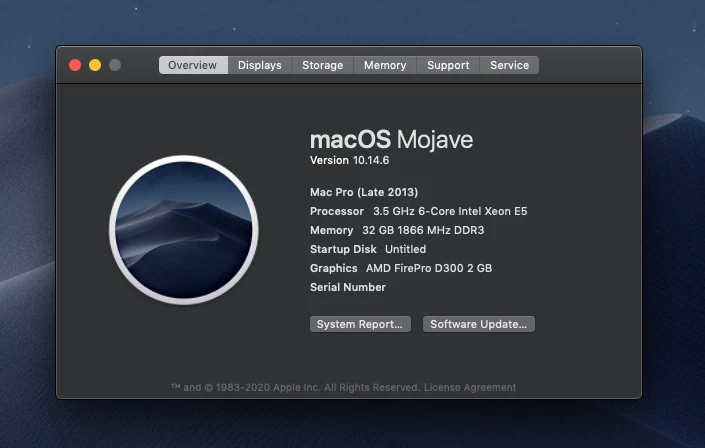The image size is (705, 448).
Task: Click the Graphics label
Action: (x=334, y=268)
